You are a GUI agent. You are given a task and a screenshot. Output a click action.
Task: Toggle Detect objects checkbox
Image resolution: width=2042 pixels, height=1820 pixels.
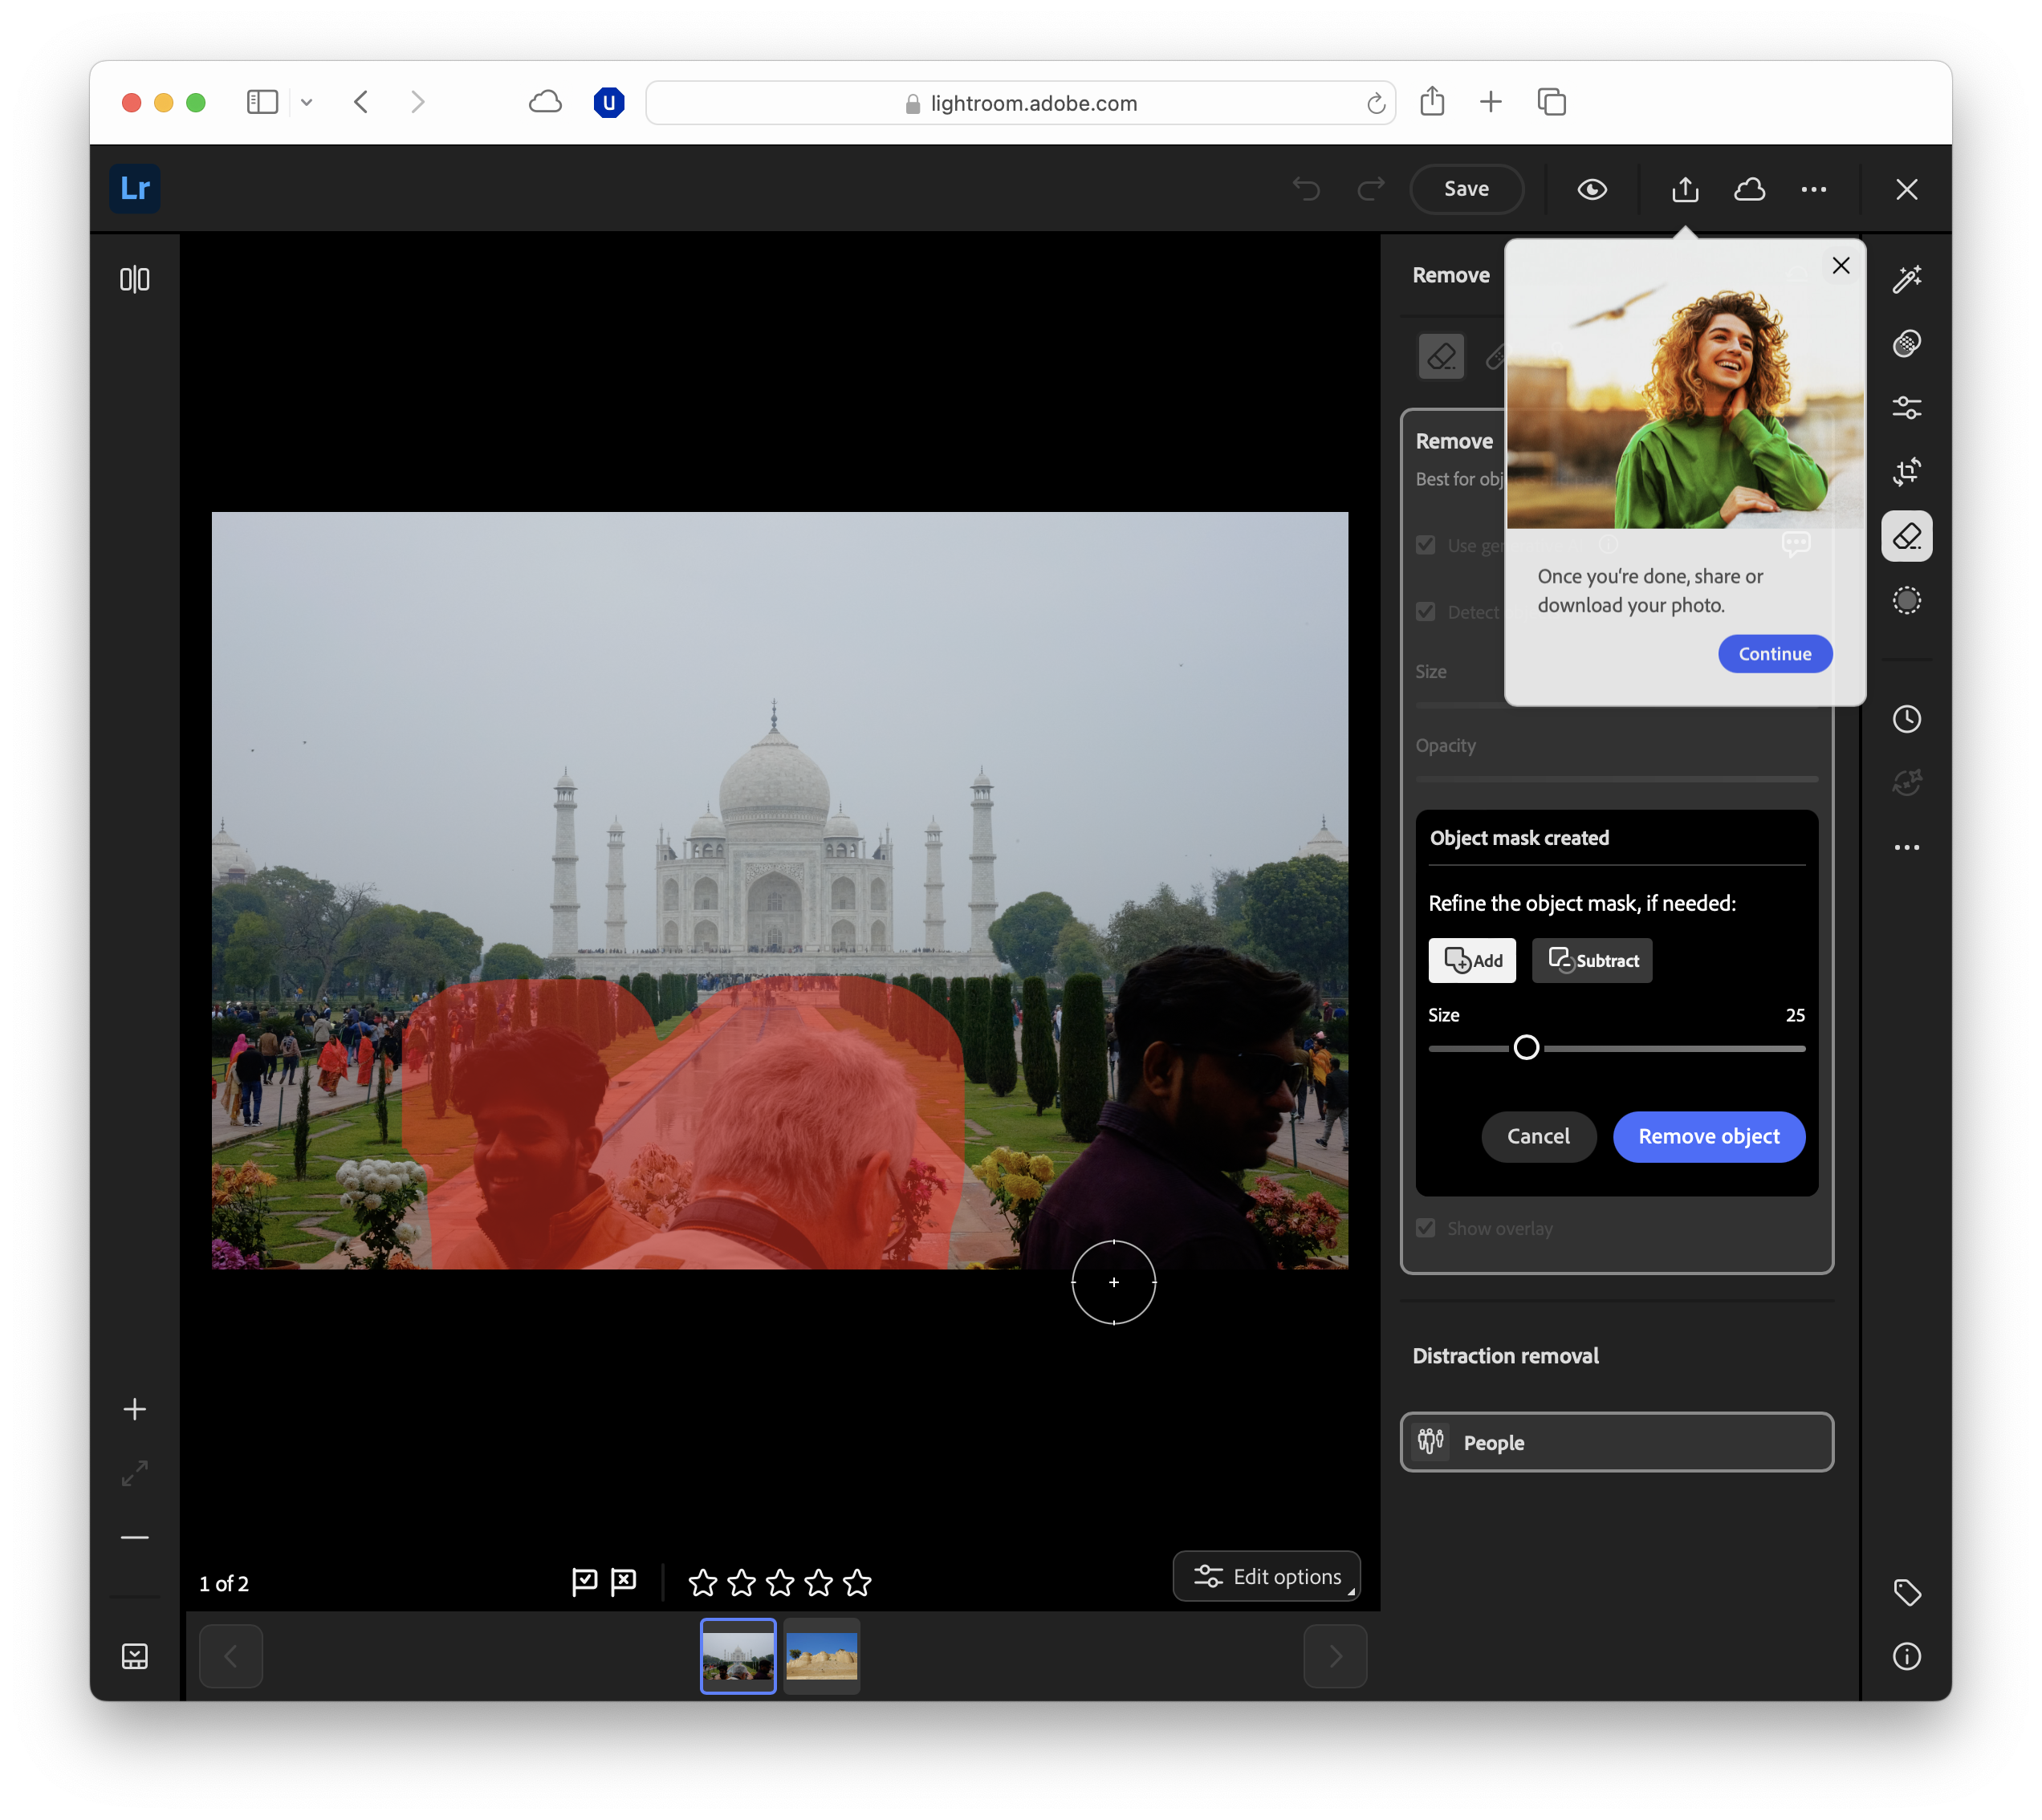click(1426, 611)
